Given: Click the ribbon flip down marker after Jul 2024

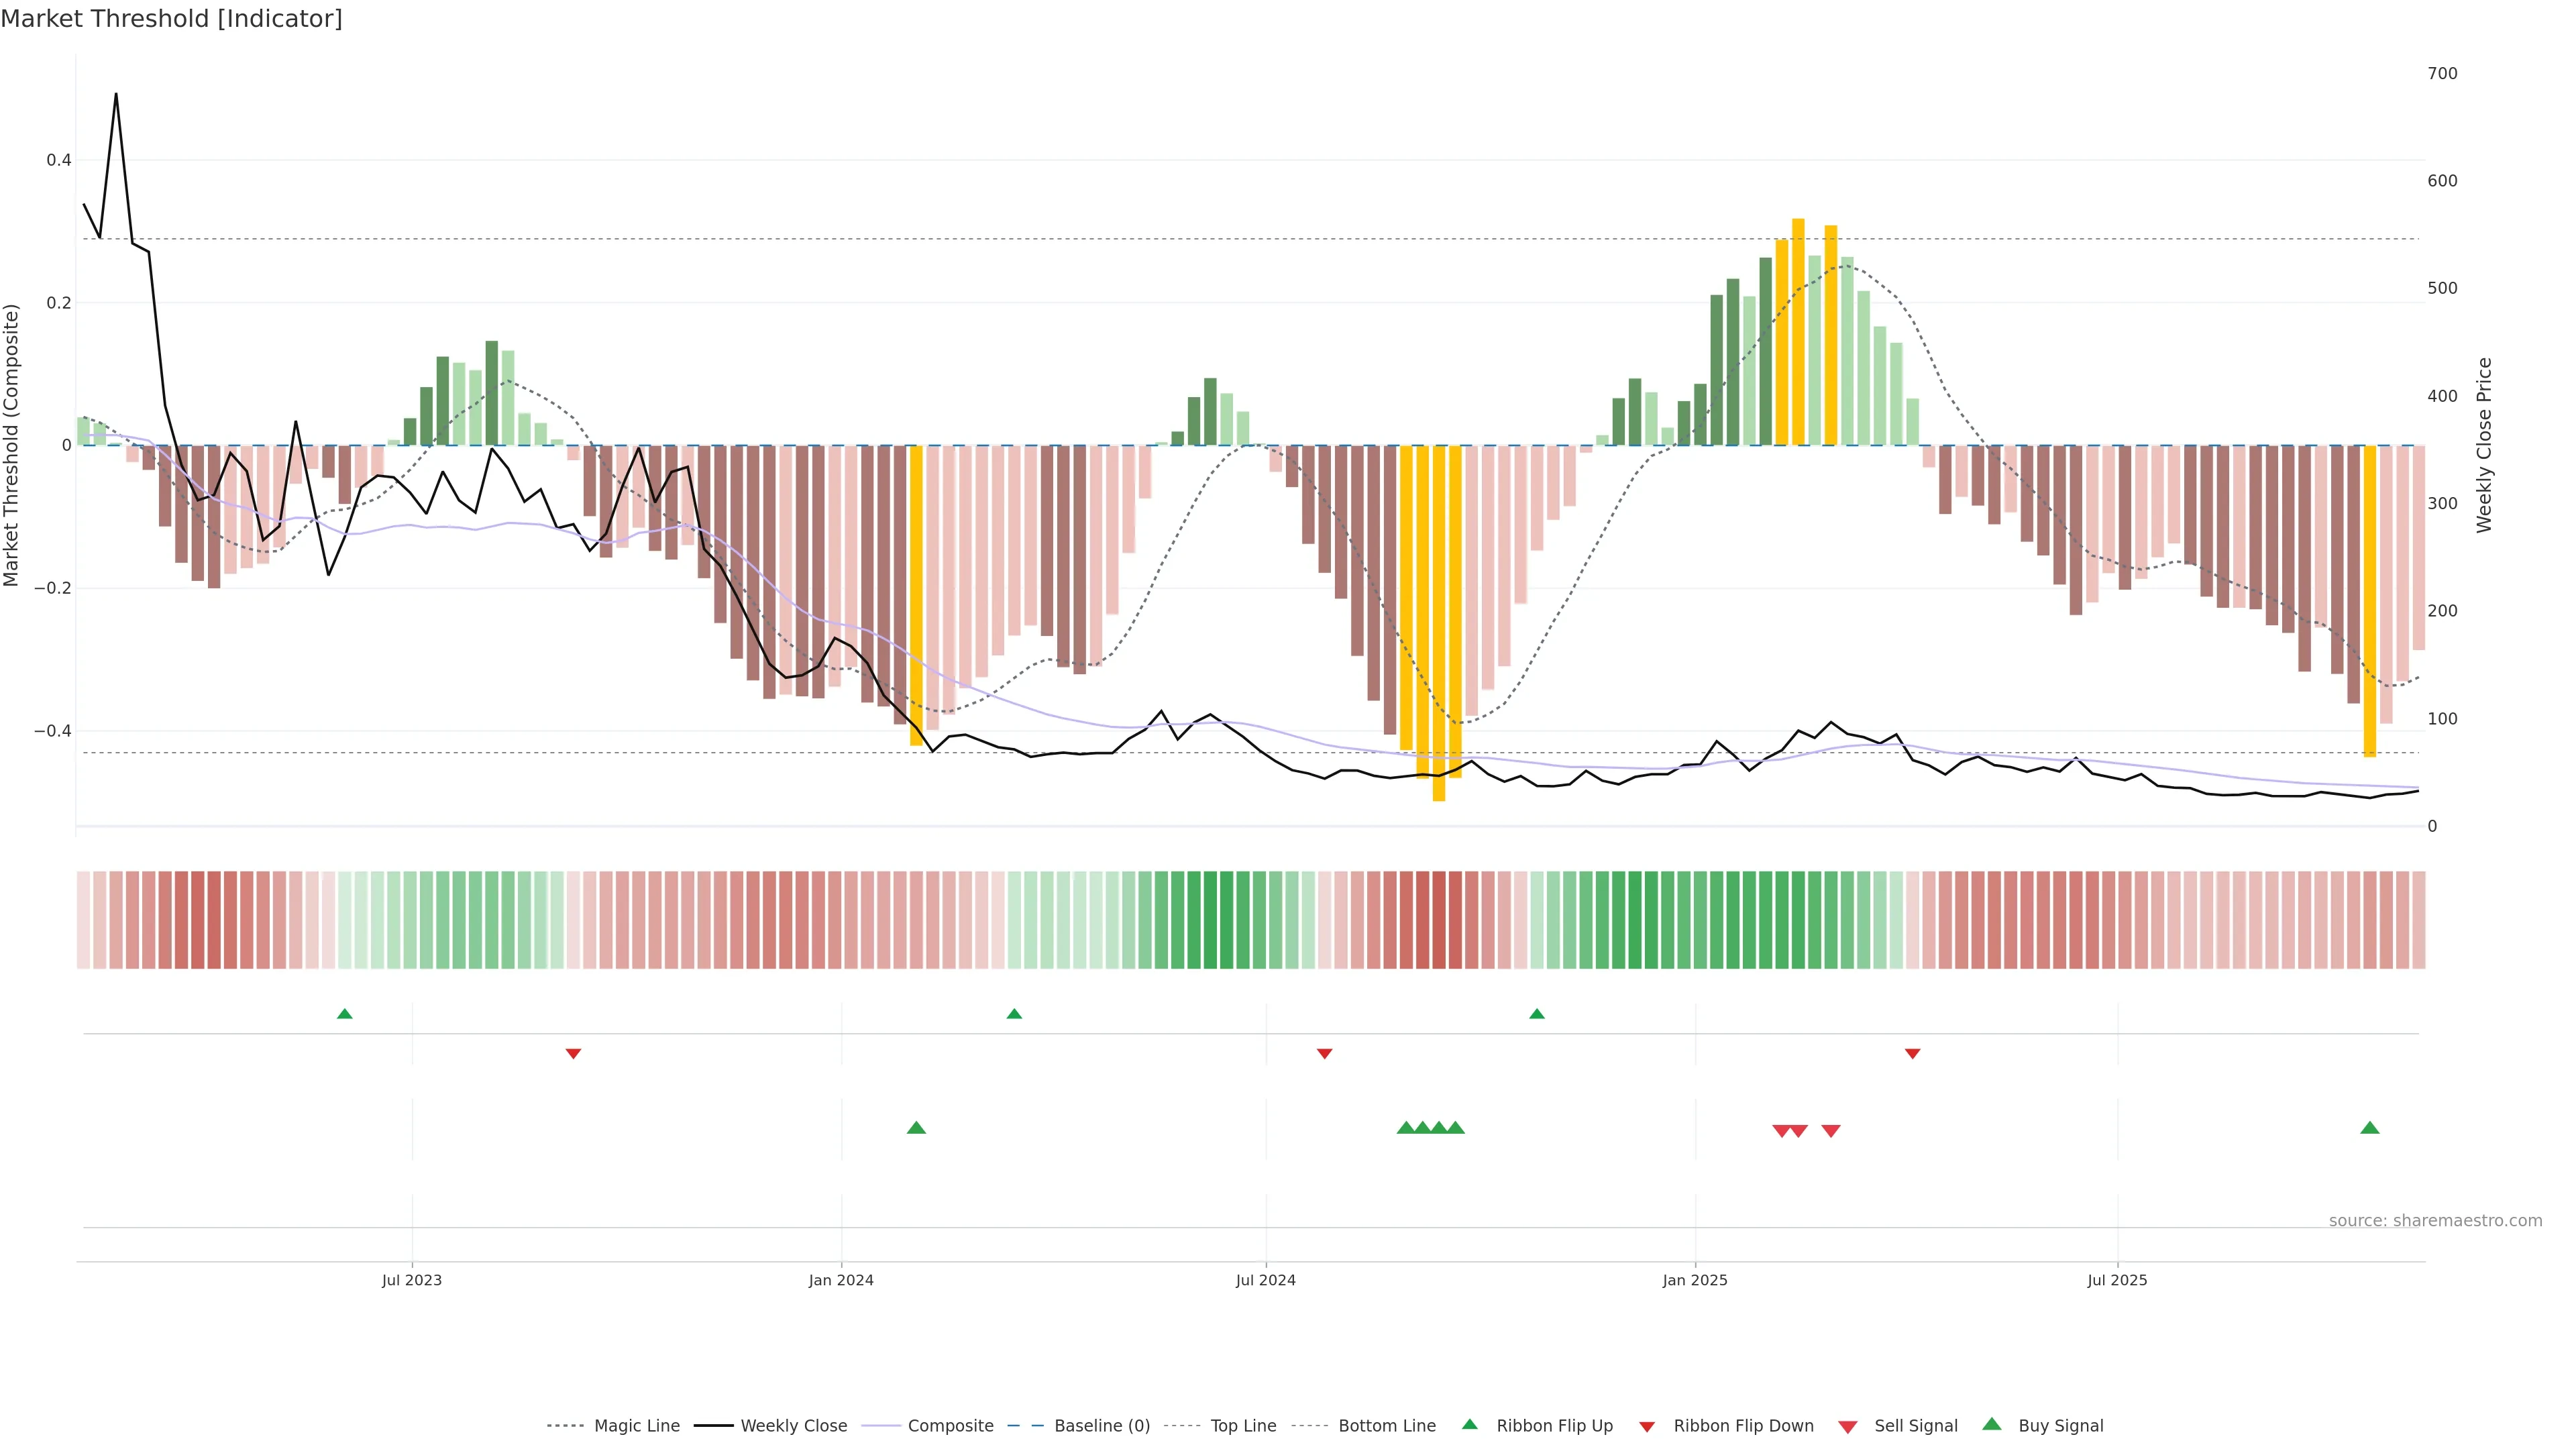Looking at the screenshot, I should click(1324, 1053).
